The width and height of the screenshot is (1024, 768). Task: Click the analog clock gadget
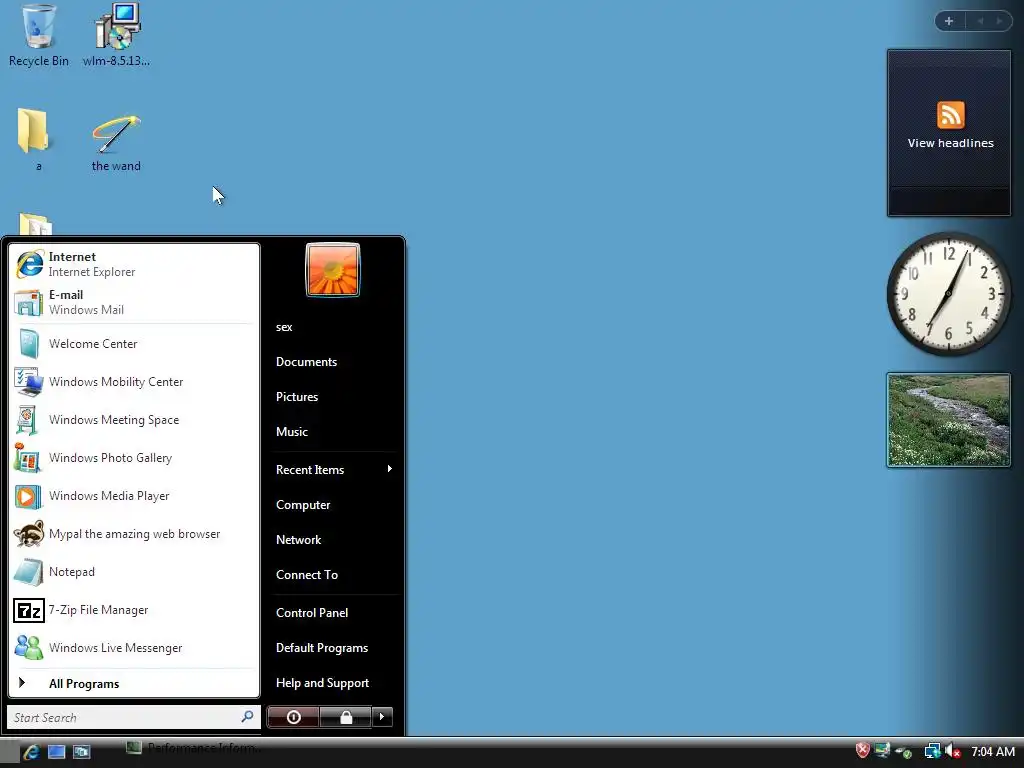(x=949, y=294)
